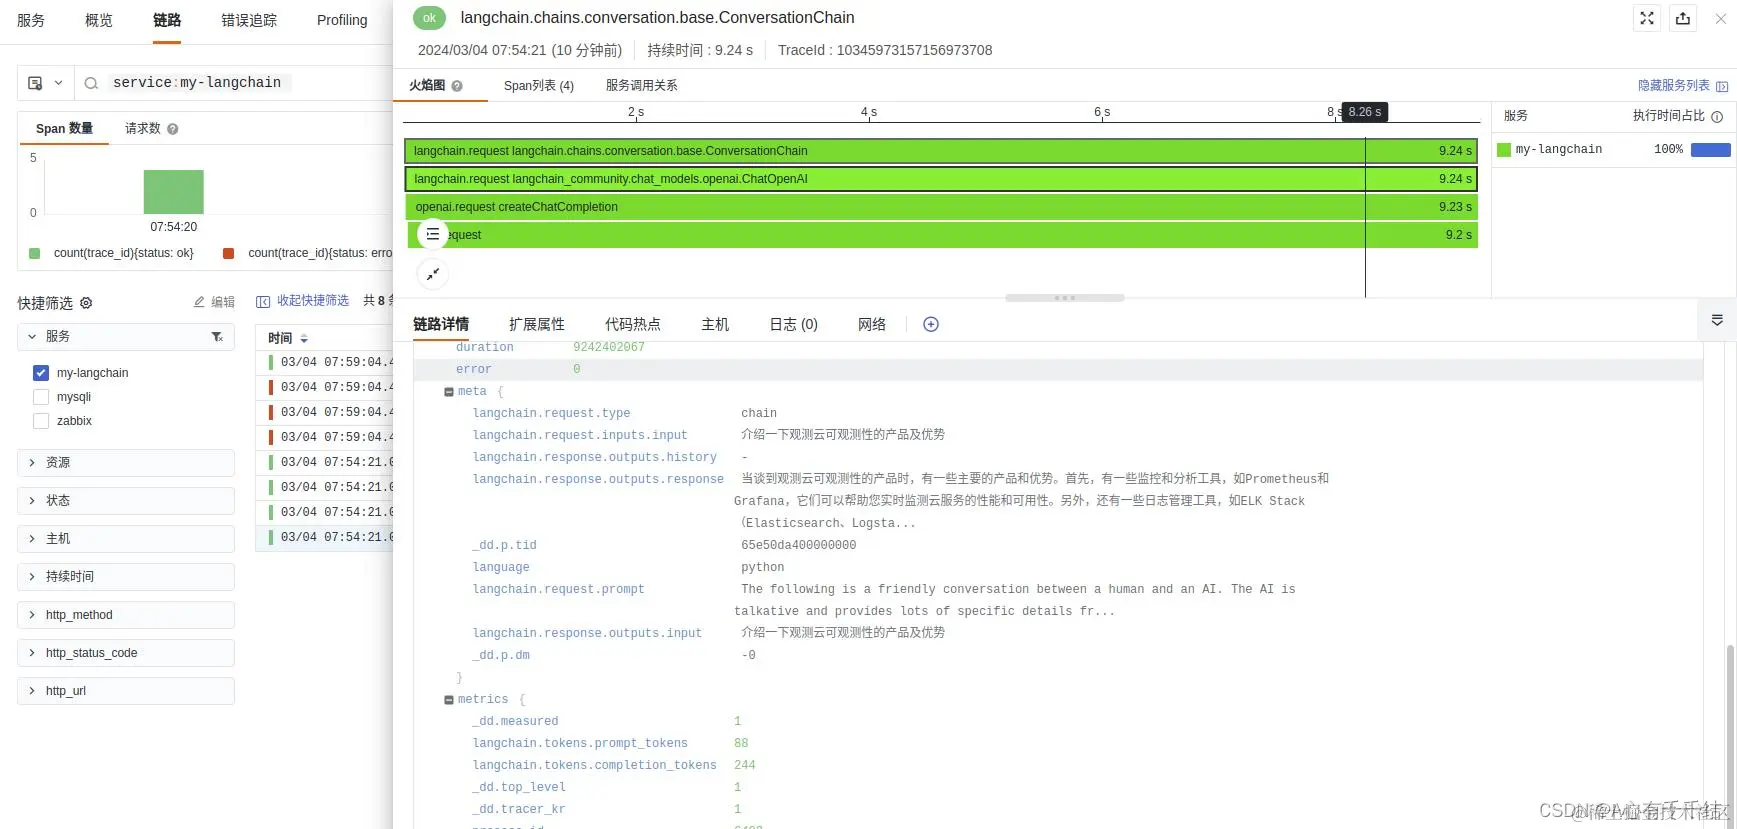
Task: Expand the 资源 filter section
Action: point(126,463)
